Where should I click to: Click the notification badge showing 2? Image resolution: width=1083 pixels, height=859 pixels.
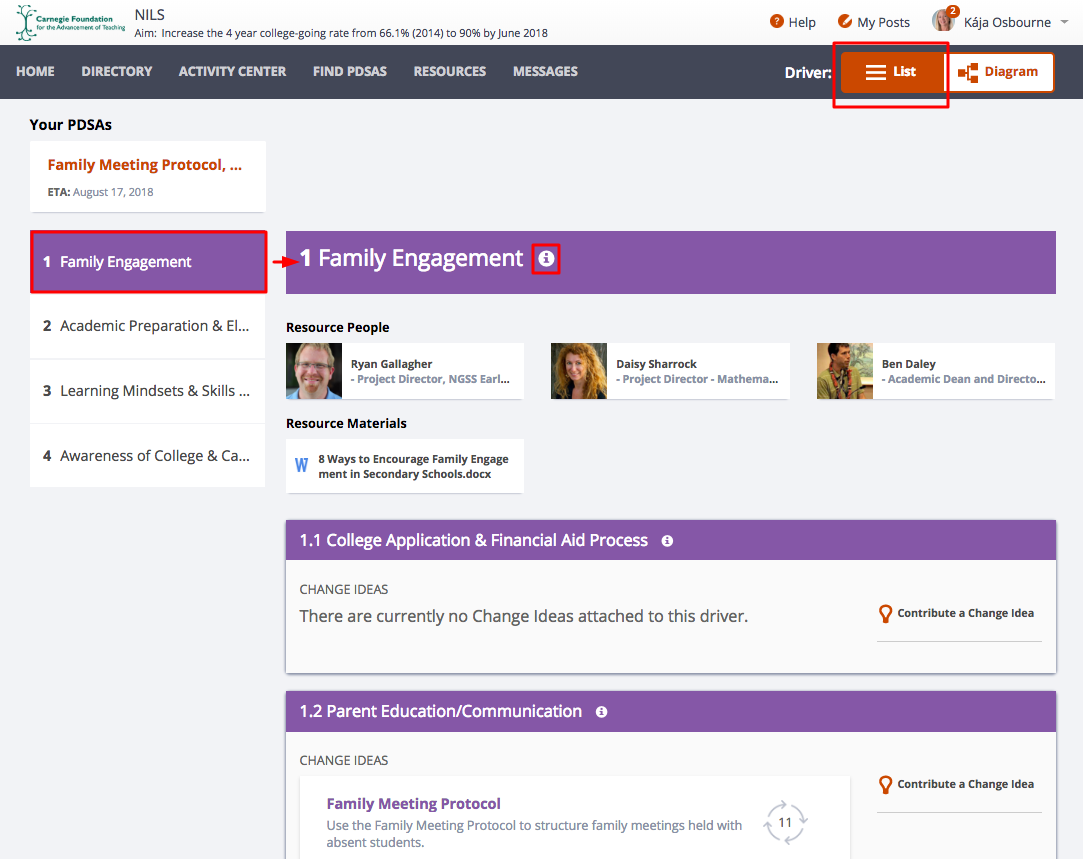952,11
